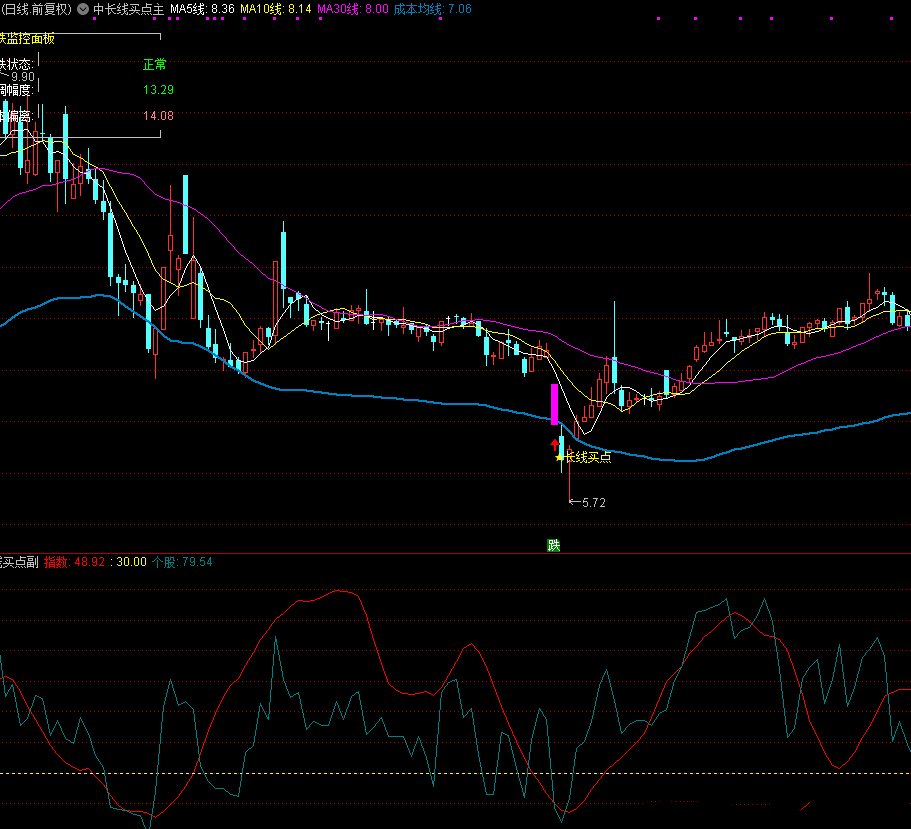Viewport: 911px width, 829px height.
Task: Click the green 正常 status value
Action: [x=155, y=64]
